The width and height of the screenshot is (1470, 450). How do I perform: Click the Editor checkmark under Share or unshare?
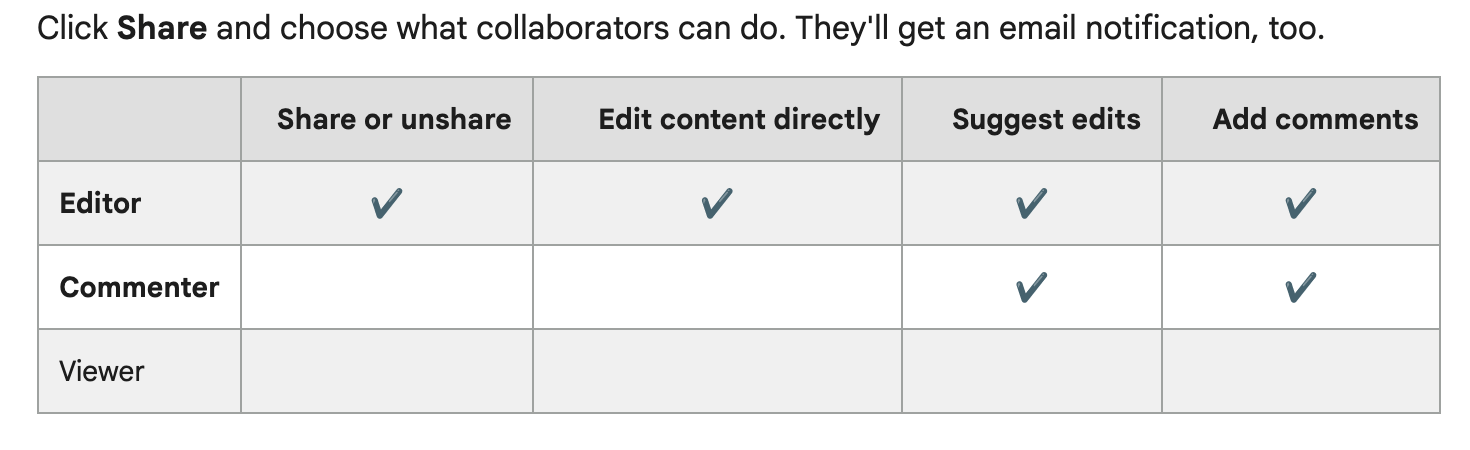(386, 205)
